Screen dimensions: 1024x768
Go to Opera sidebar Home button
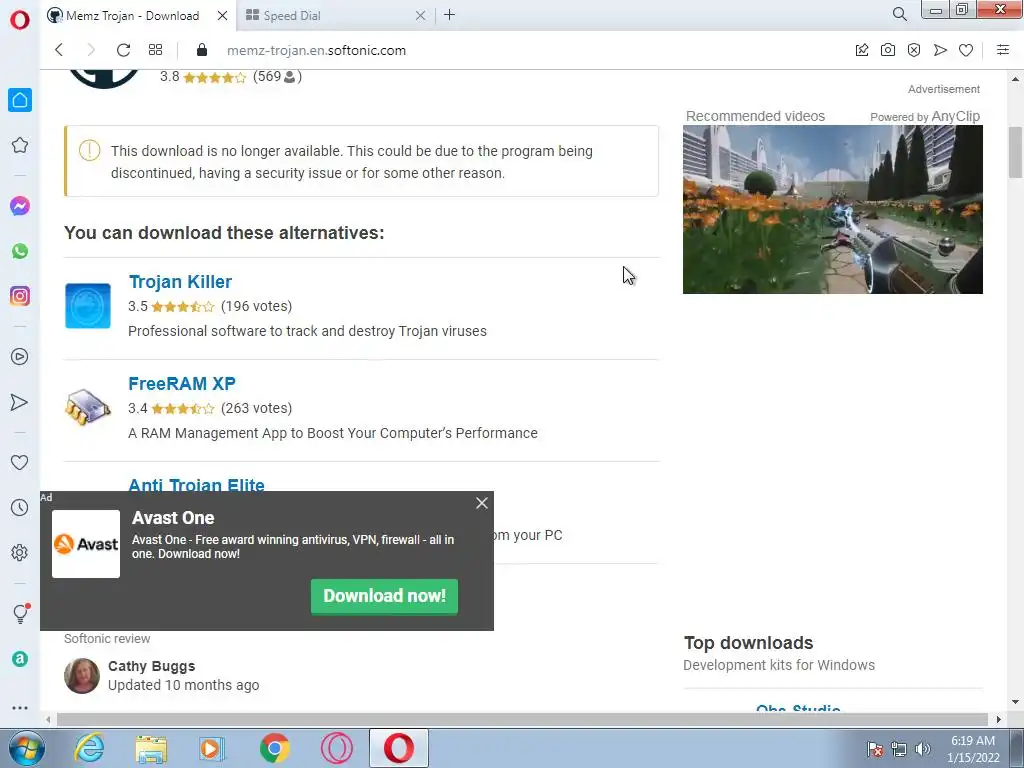pyautogui.click(x=20, y=100)
